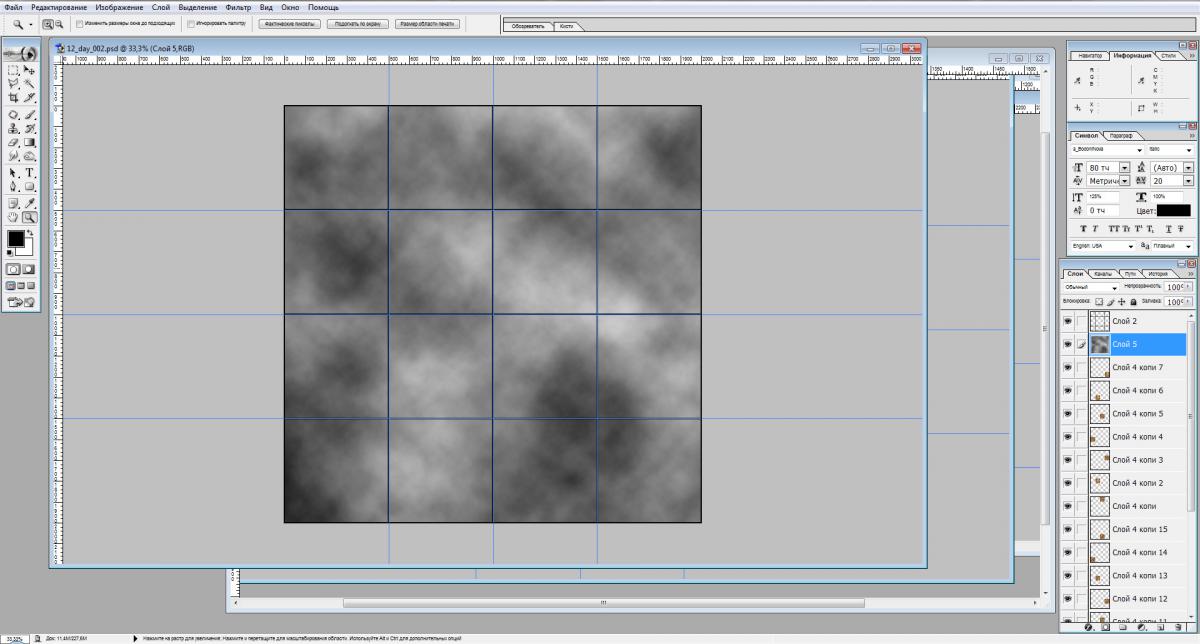Select the Type tool

29,173
